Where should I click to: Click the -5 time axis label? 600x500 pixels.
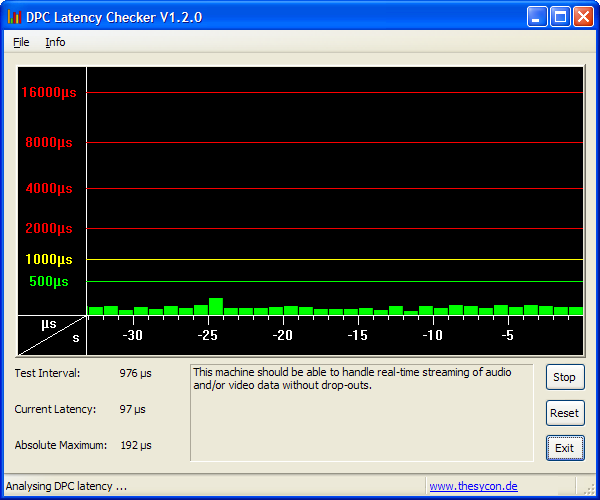[x=507, y=336]
